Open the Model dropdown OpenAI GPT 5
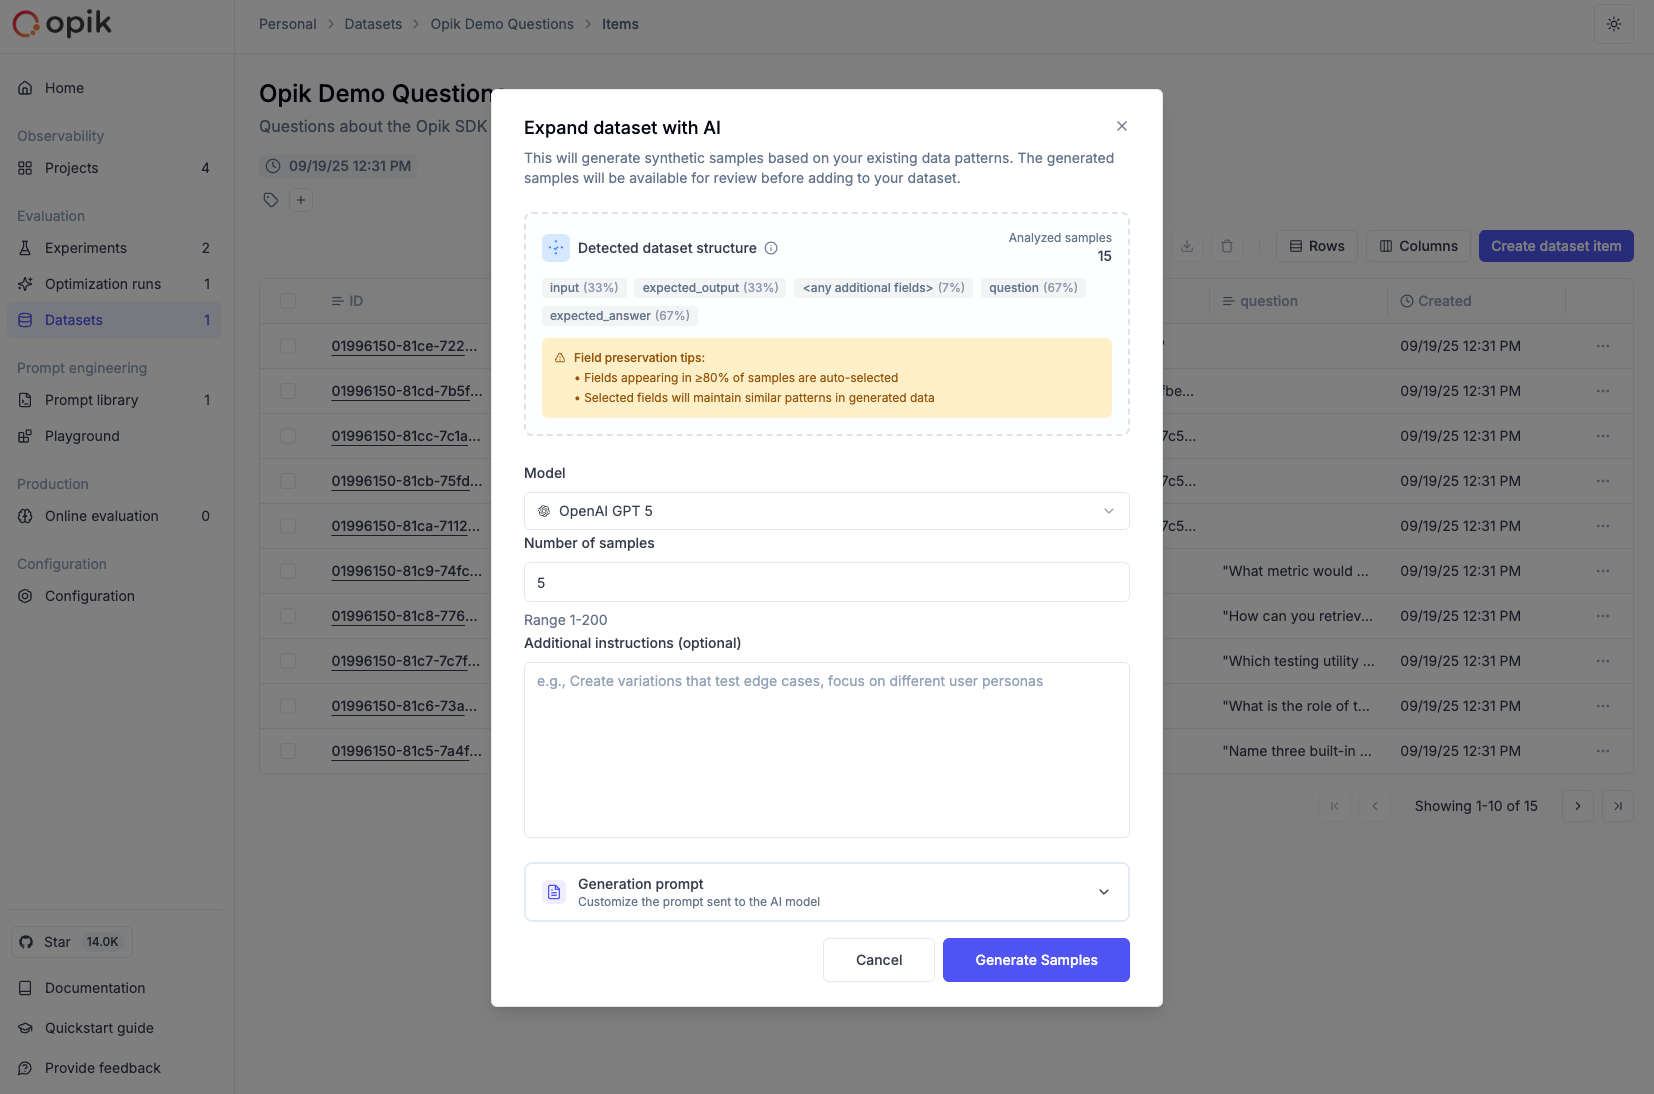1654x1094 pixels. (826, 511)
